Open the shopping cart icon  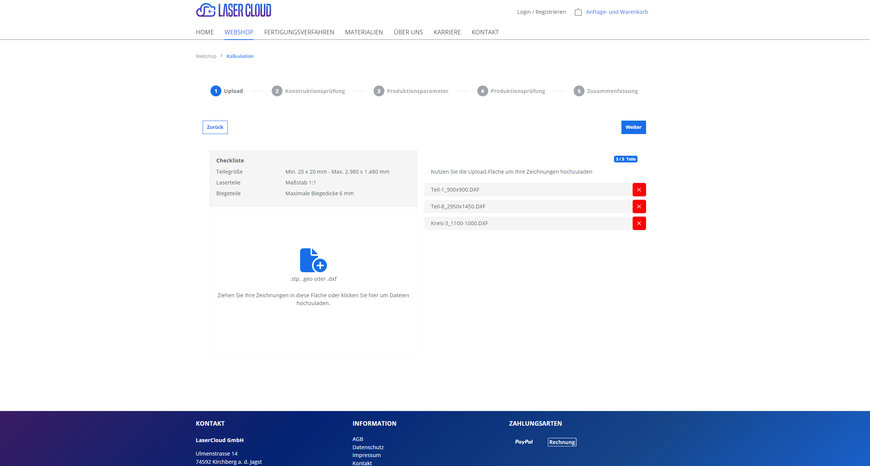pyautogui.click(x=578, y=12)
